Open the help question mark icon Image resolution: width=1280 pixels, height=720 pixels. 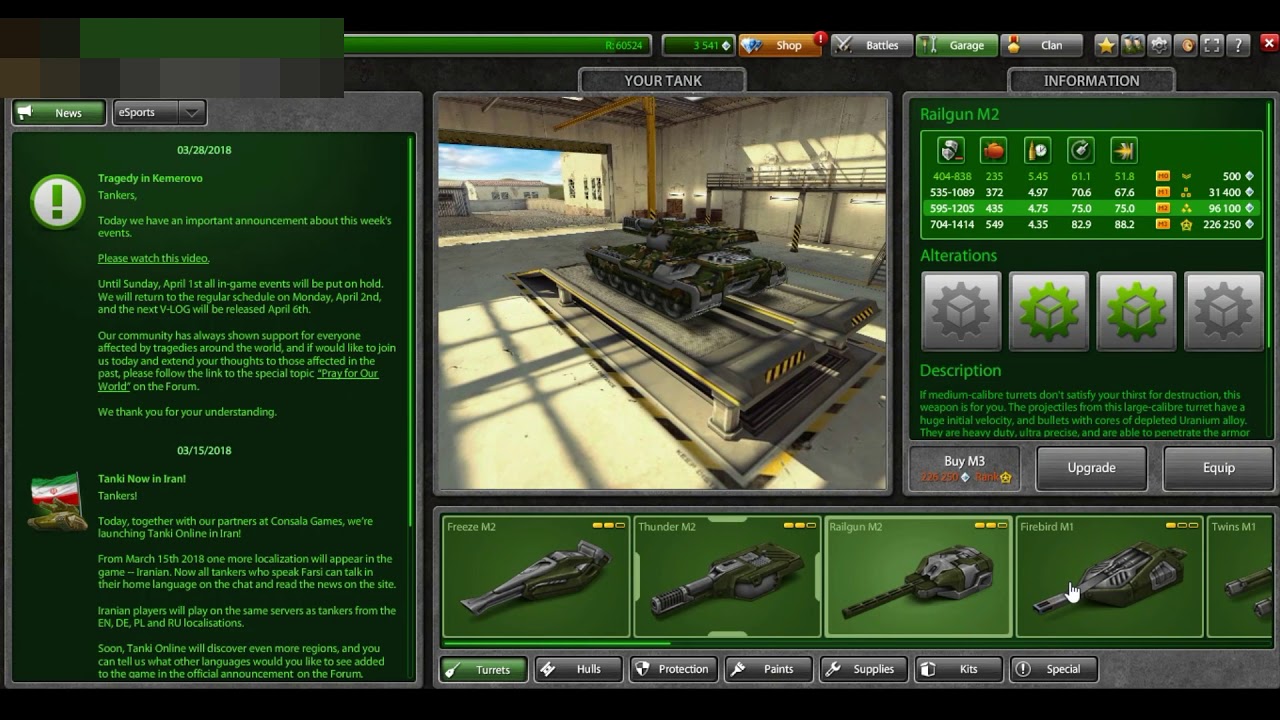click(x=1239, y=45)
